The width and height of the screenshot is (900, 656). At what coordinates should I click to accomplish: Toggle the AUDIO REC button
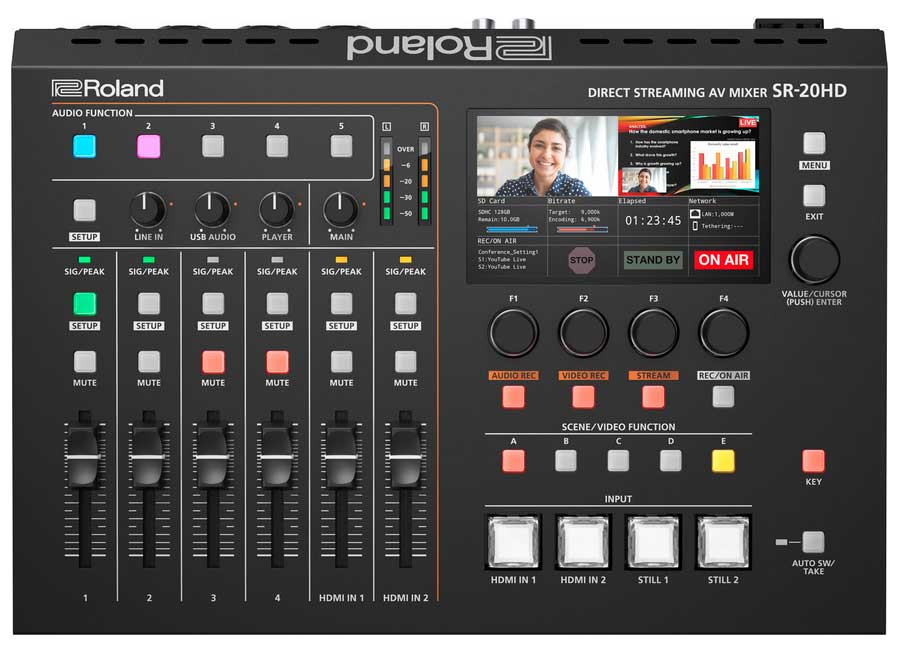(513, 397)
